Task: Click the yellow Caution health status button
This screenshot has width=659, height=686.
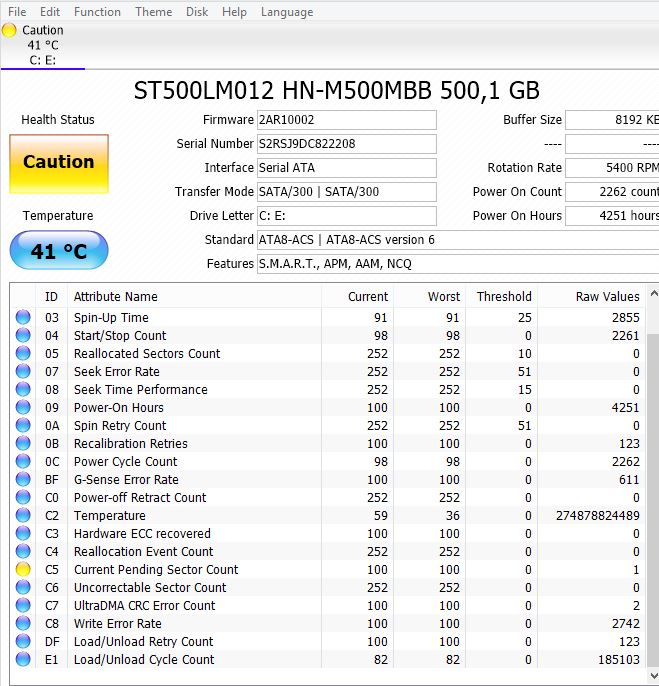Action: point(59,164)
